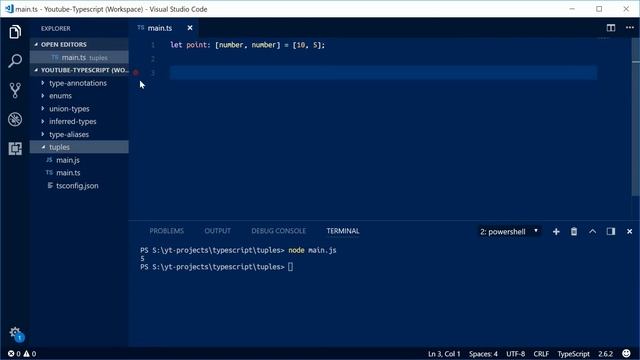This screenshot has width=640, height=360.
Task: Click Spaces: 4 indentation setting
Action: coord(483,354)
